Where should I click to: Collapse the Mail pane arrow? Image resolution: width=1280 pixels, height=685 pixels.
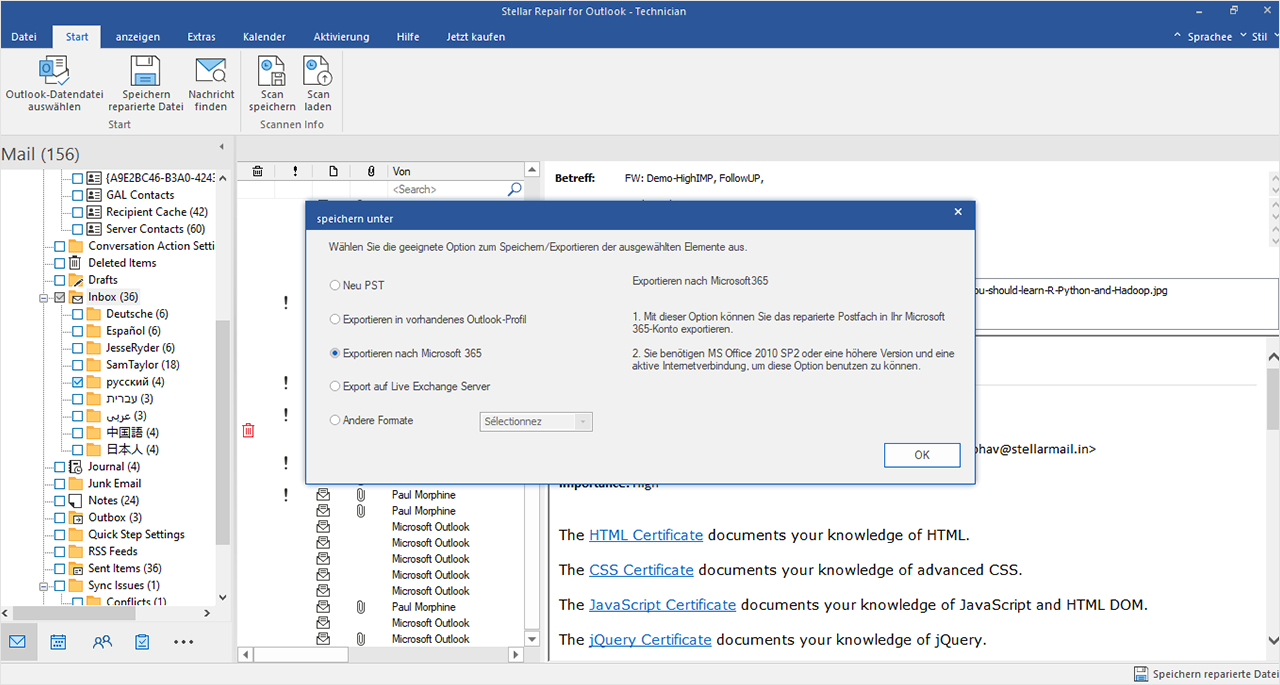pyautogui.click(x=221, y=147)
